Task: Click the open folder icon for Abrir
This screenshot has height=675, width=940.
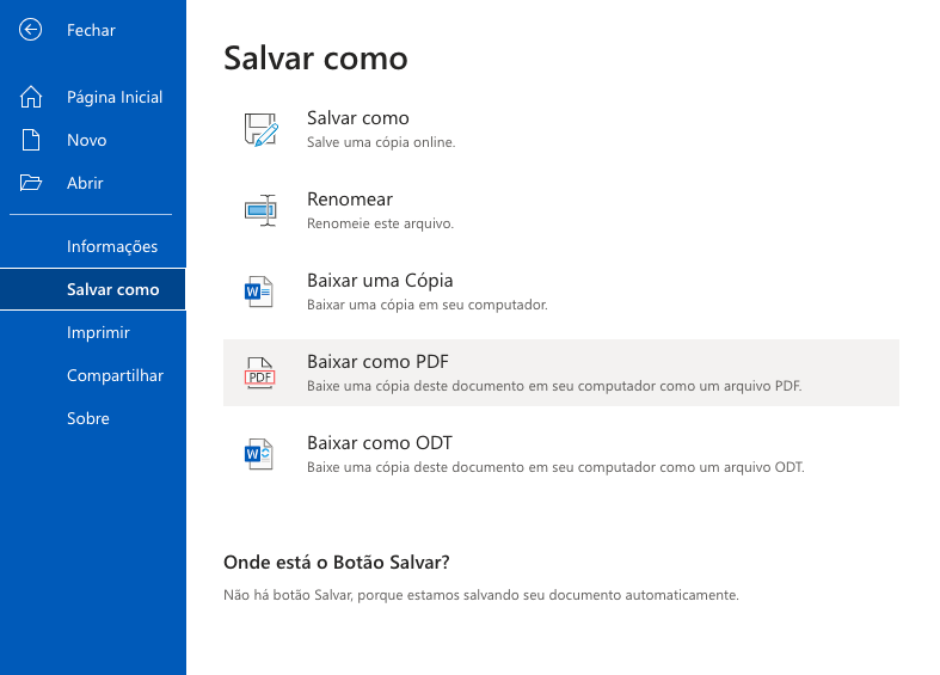Action: click(31, 183)
